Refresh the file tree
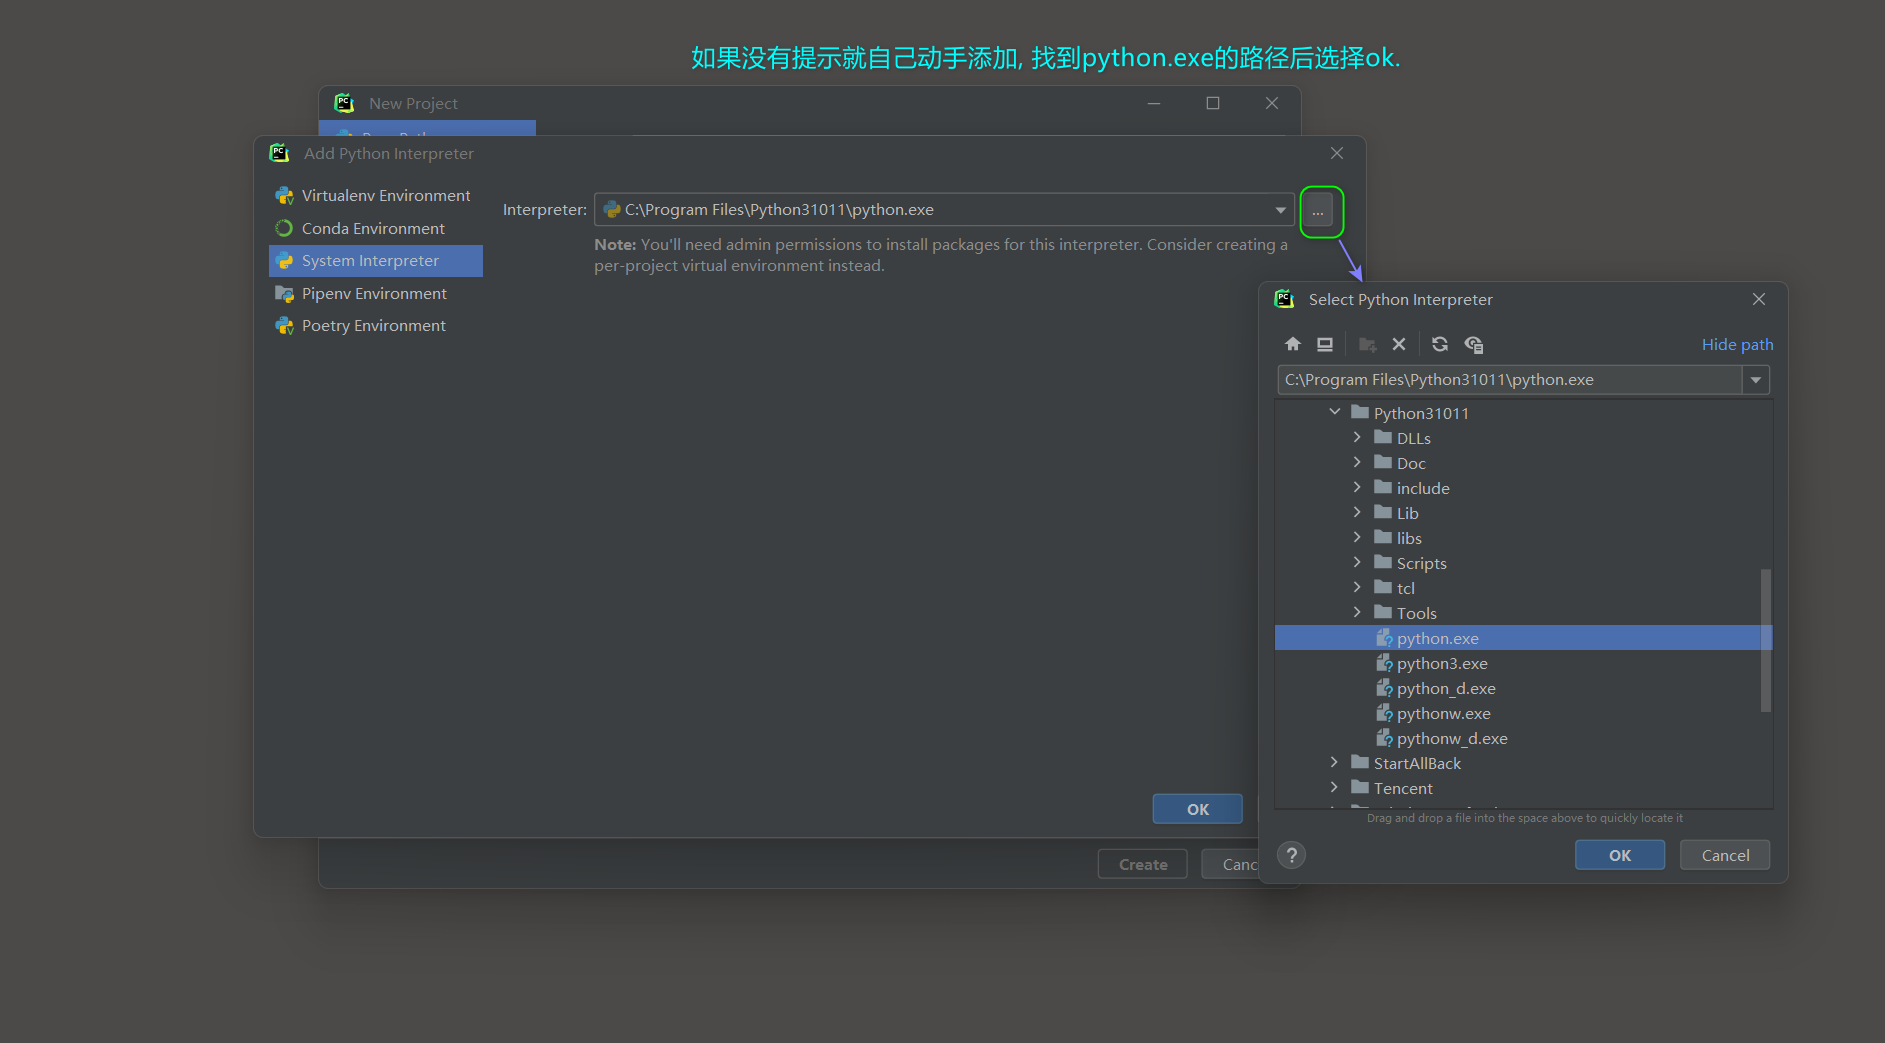 [x=1440, y=344]
